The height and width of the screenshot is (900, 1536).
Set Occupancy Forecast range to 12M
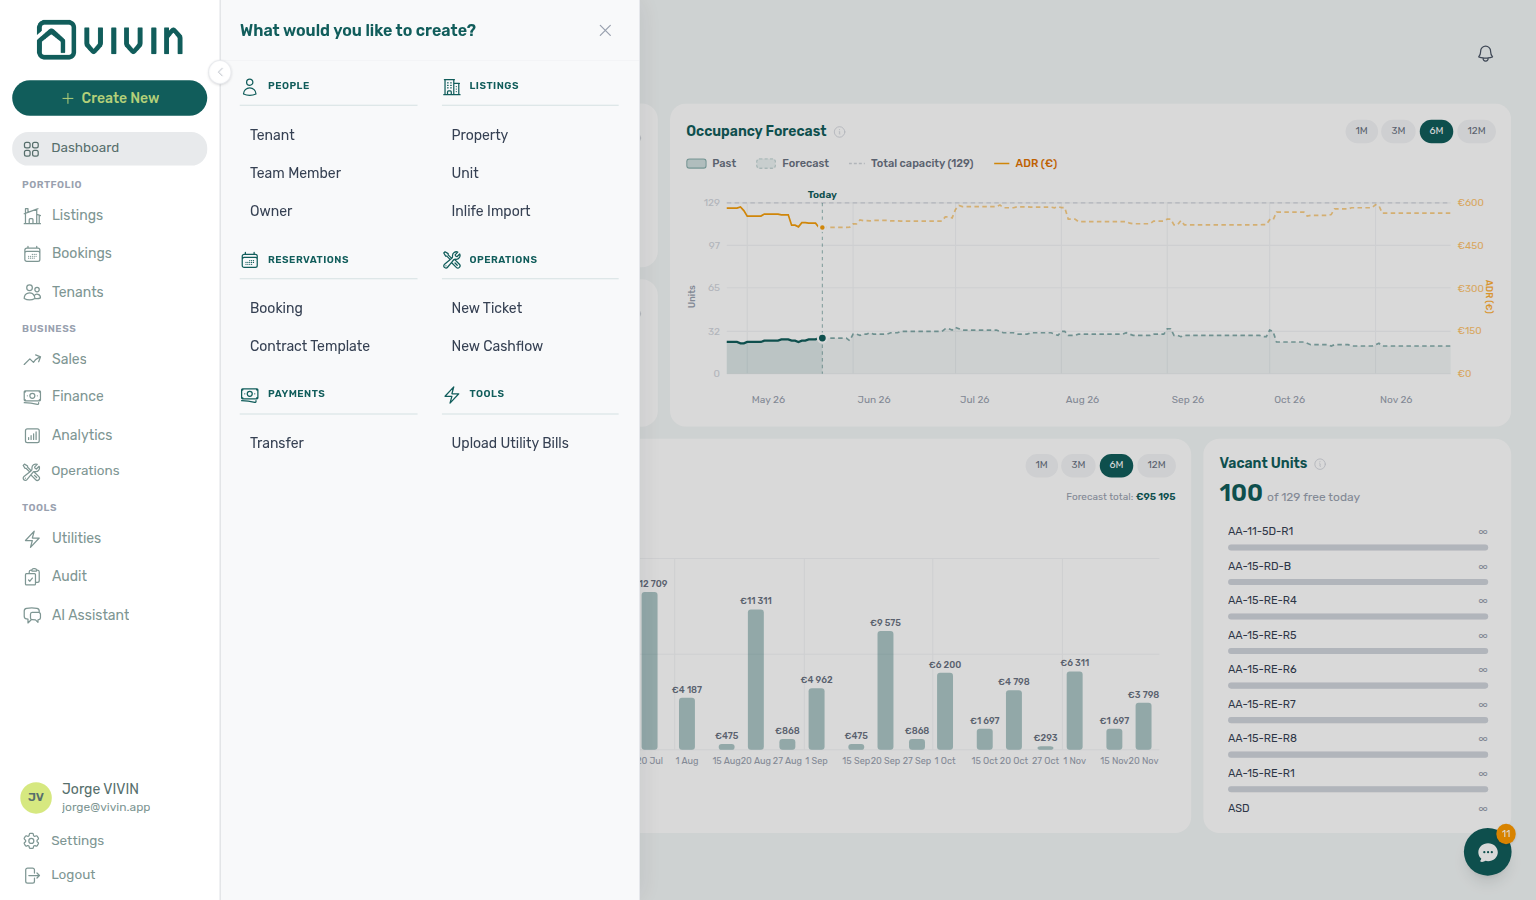pos(1476,131)
